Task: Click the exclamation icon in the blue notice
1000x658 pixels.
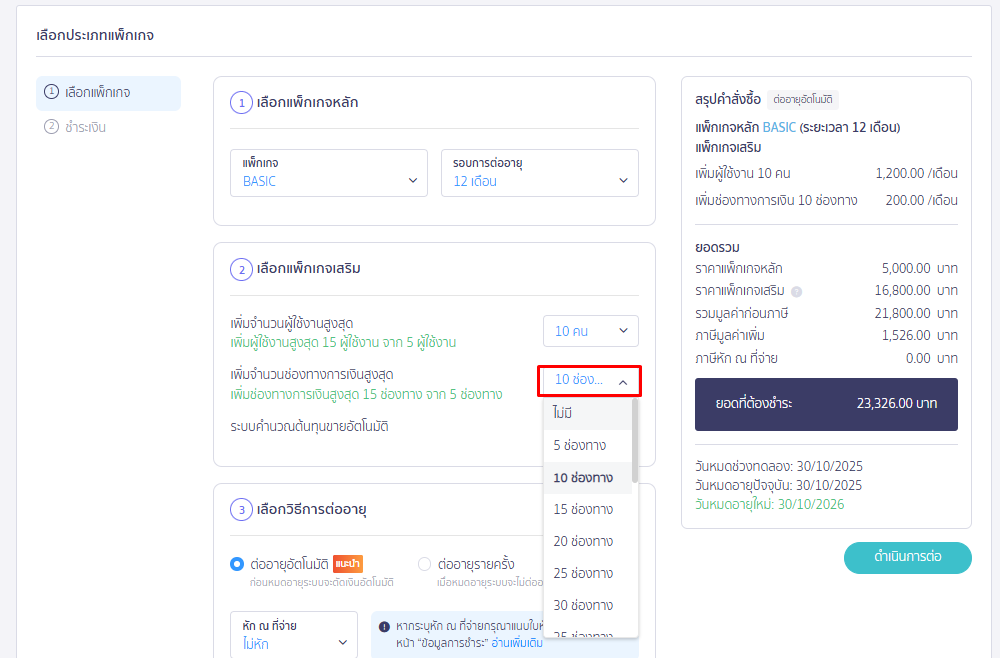Action: [384, 627]
